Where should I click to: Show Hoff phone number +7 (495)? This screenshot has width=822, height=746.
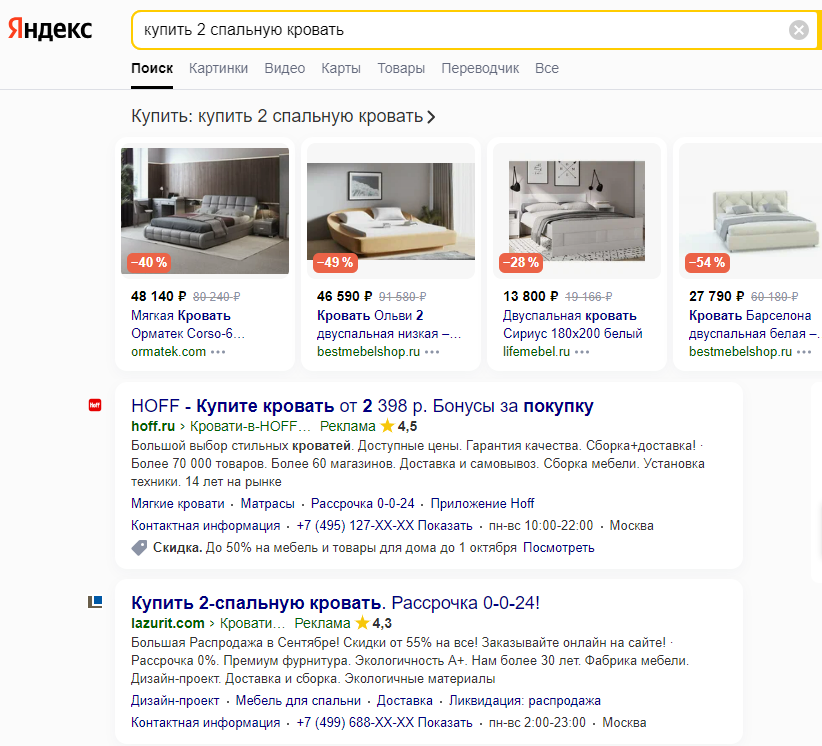point(384,526)
